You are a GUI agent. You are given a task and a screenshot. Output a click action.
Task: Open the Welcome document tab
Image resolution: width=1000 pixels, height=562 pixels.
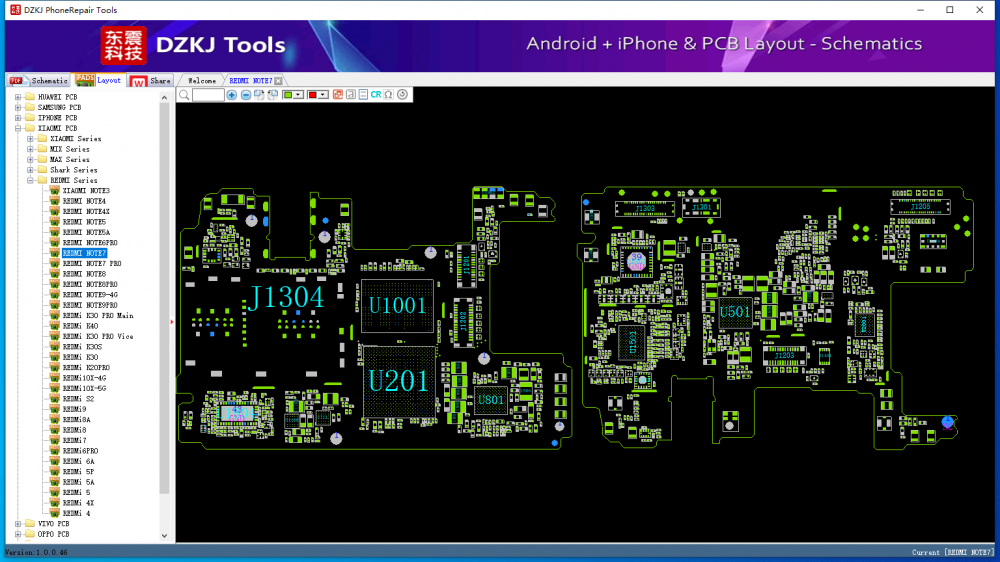202,81
